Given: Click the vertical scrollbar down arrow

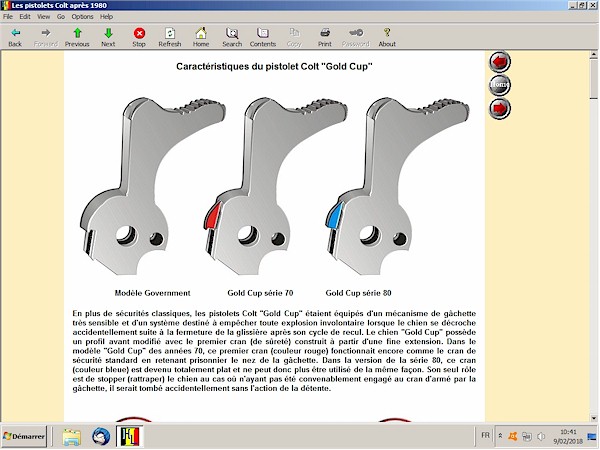Looking at the screenshot, I should coord(593,414).
